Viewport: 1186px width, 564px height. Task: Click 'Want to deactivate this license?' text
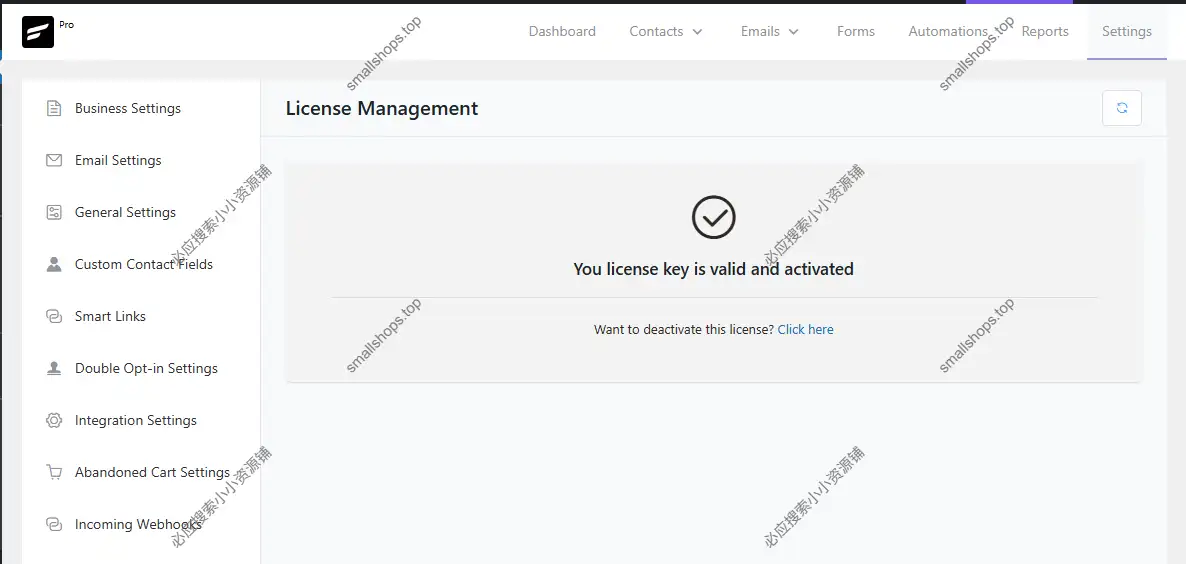[x=684, y=330]
